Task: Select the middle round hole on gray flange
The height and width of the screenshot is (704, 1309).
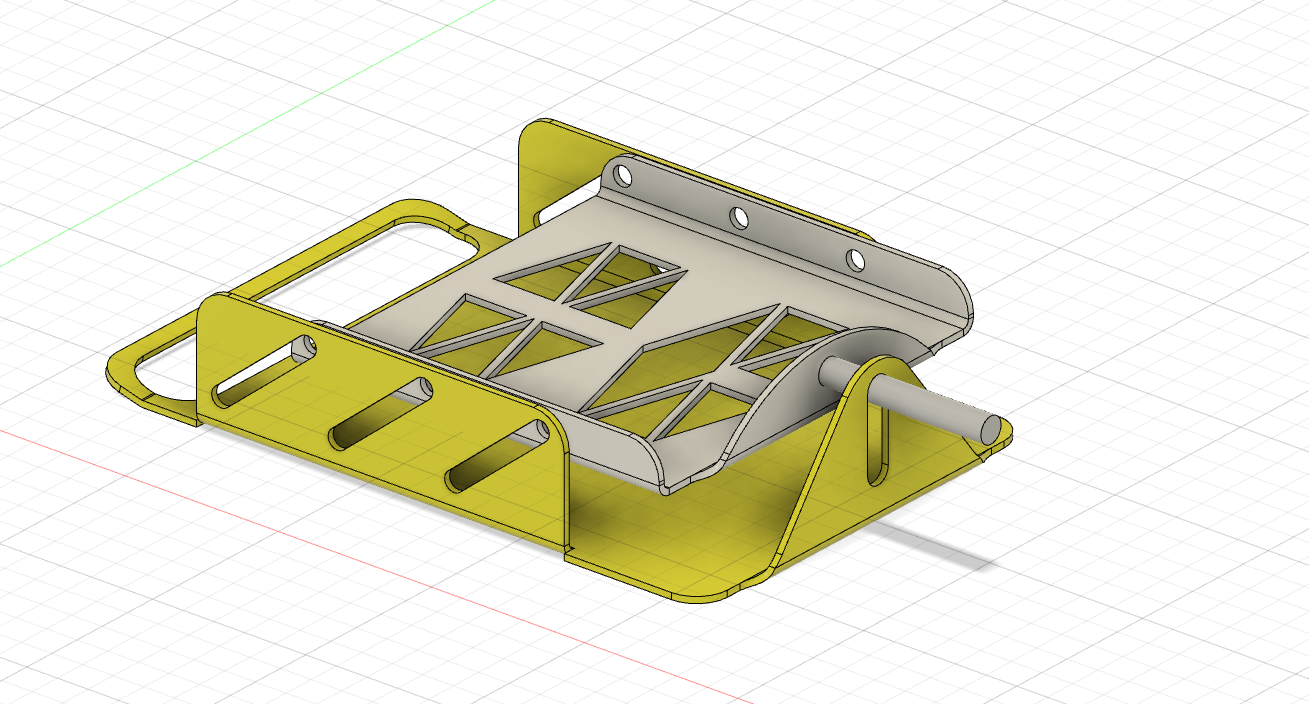Action: pyautogui.click(x=739, y=216)
